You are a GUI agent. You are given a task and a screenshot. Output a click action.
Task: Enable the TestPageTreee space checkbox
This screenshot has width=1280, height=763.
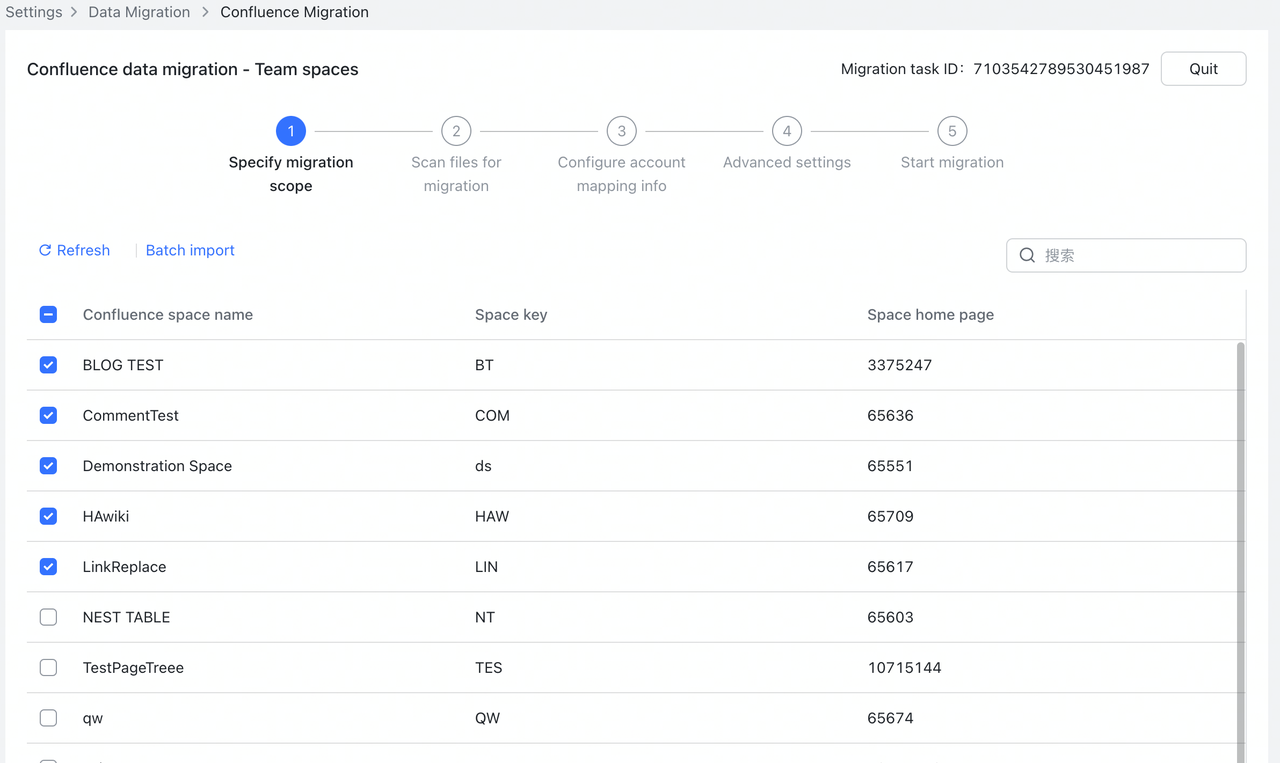48,667
